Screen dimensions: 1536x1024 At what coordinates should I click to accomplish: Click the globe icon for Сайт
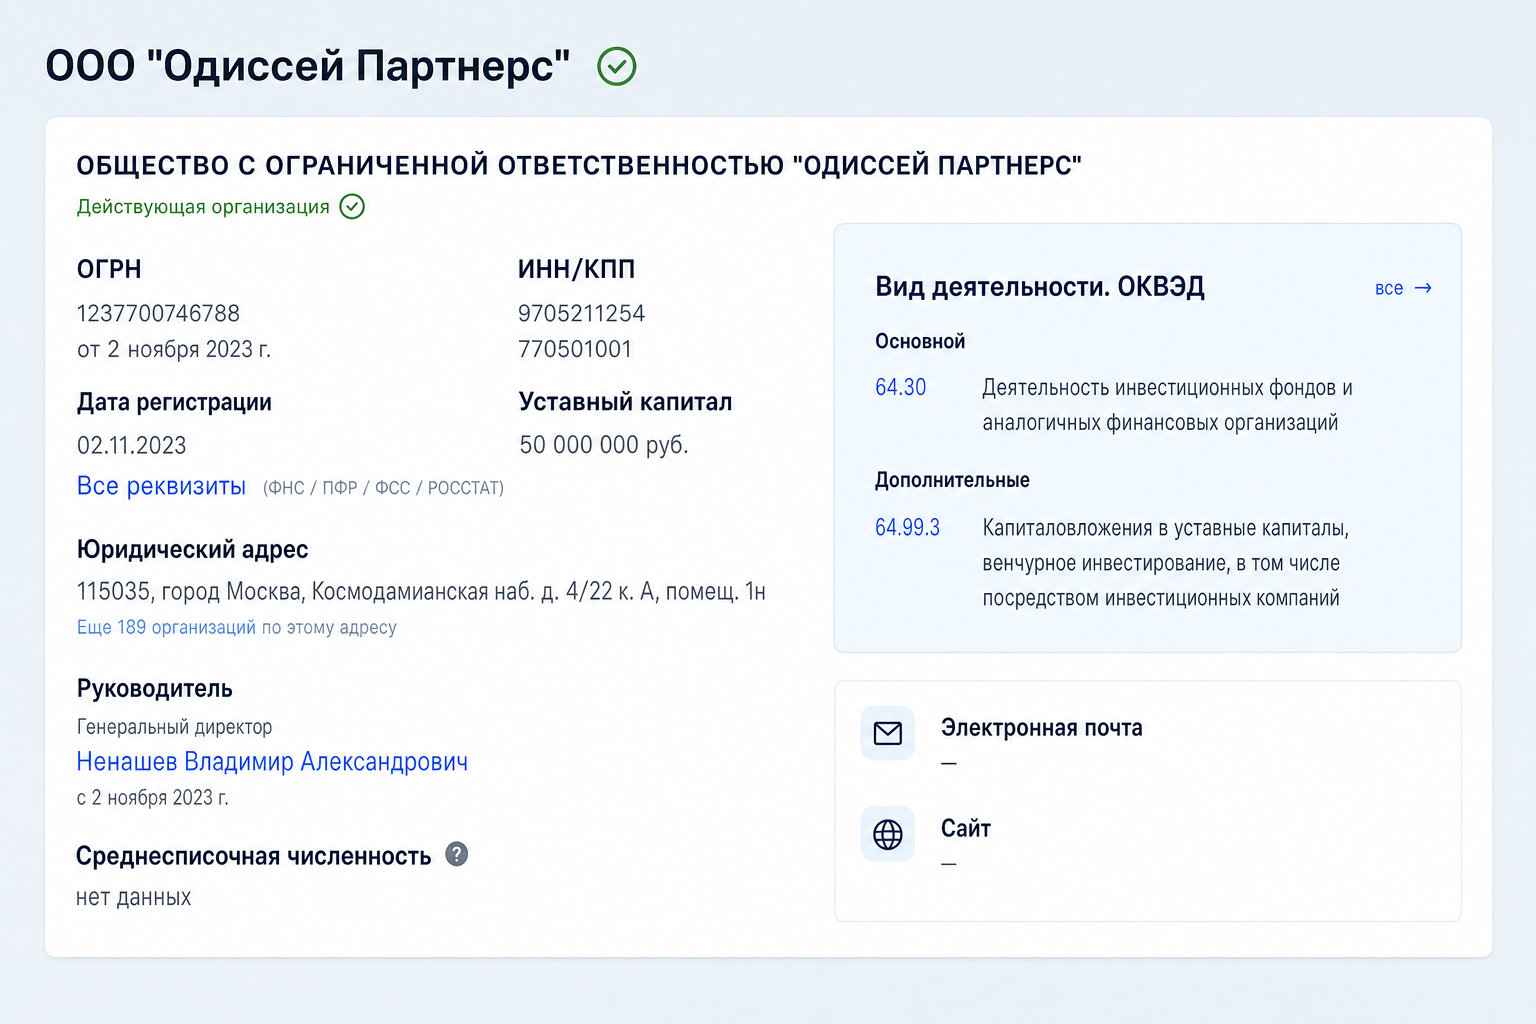coord(888,834)
